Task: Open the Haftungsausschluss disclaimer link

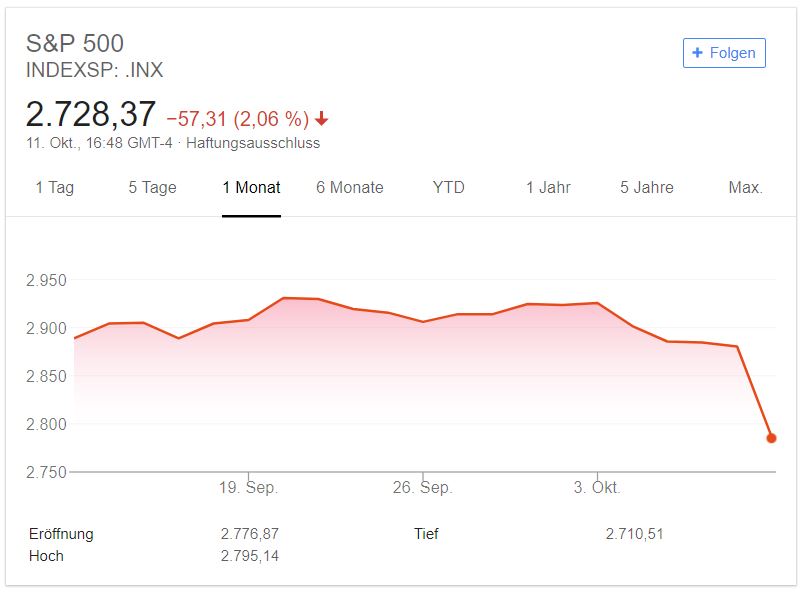Action: [x=253, y=143]
